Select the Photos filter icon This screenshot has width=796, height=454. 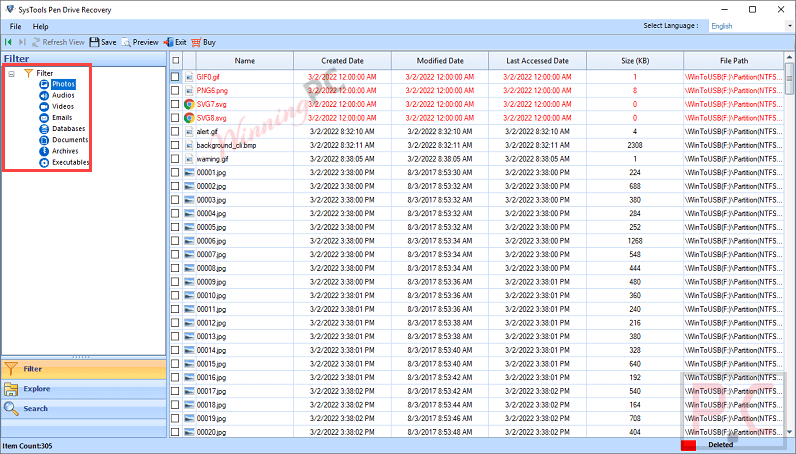(x=44, y=84)
